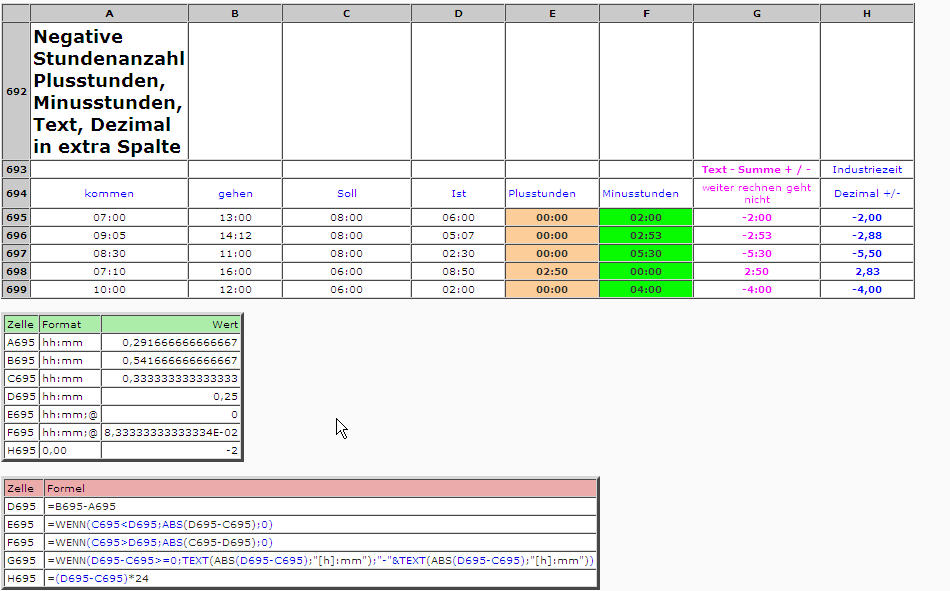Click the 'Wert' header in format table
This screenshot has width=950, height=591.
(171, 324)
